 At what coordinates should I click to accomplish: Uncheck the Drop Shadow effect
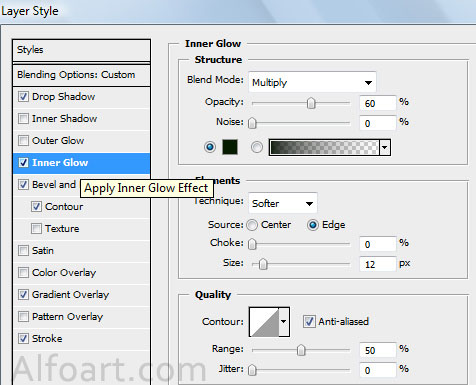pos(23,97)
